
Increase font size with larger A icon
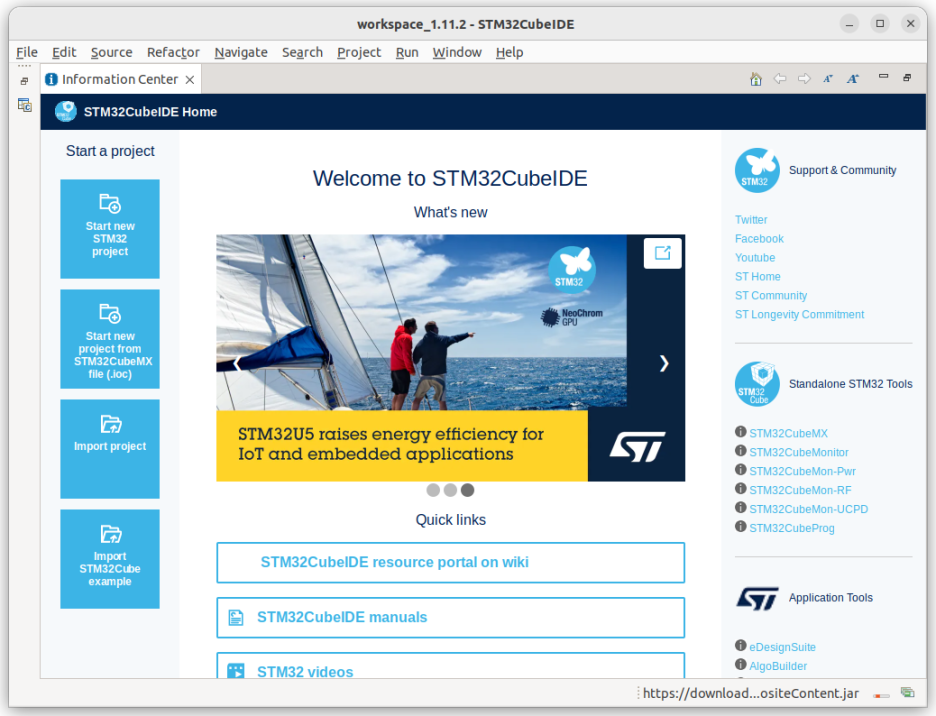coord(852,79)
